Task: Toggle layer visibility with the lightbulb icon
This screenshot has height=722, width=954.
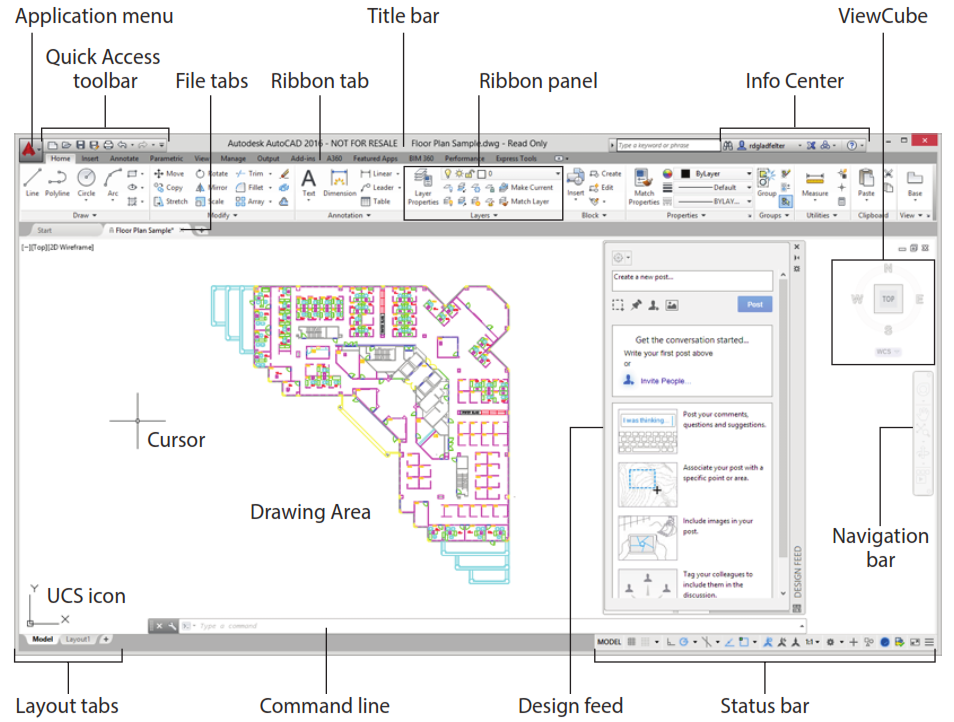Action: pos(448,173)
